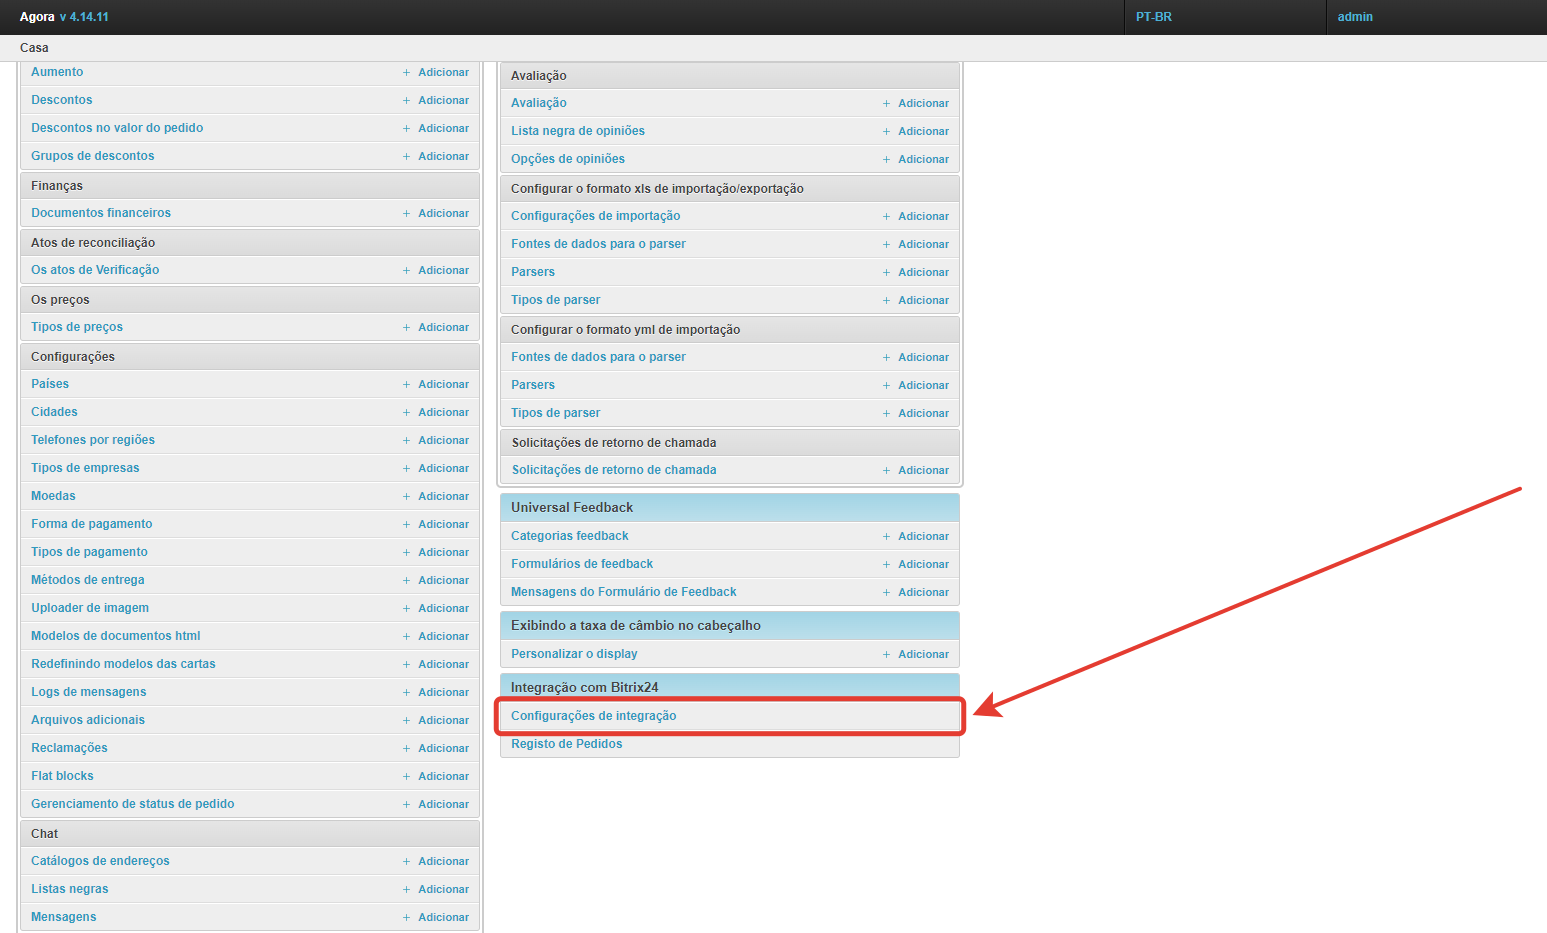Open Solicitações de retorno de chamada list
The width and height of the screenshot is (1547, 933).
point(613,470)
